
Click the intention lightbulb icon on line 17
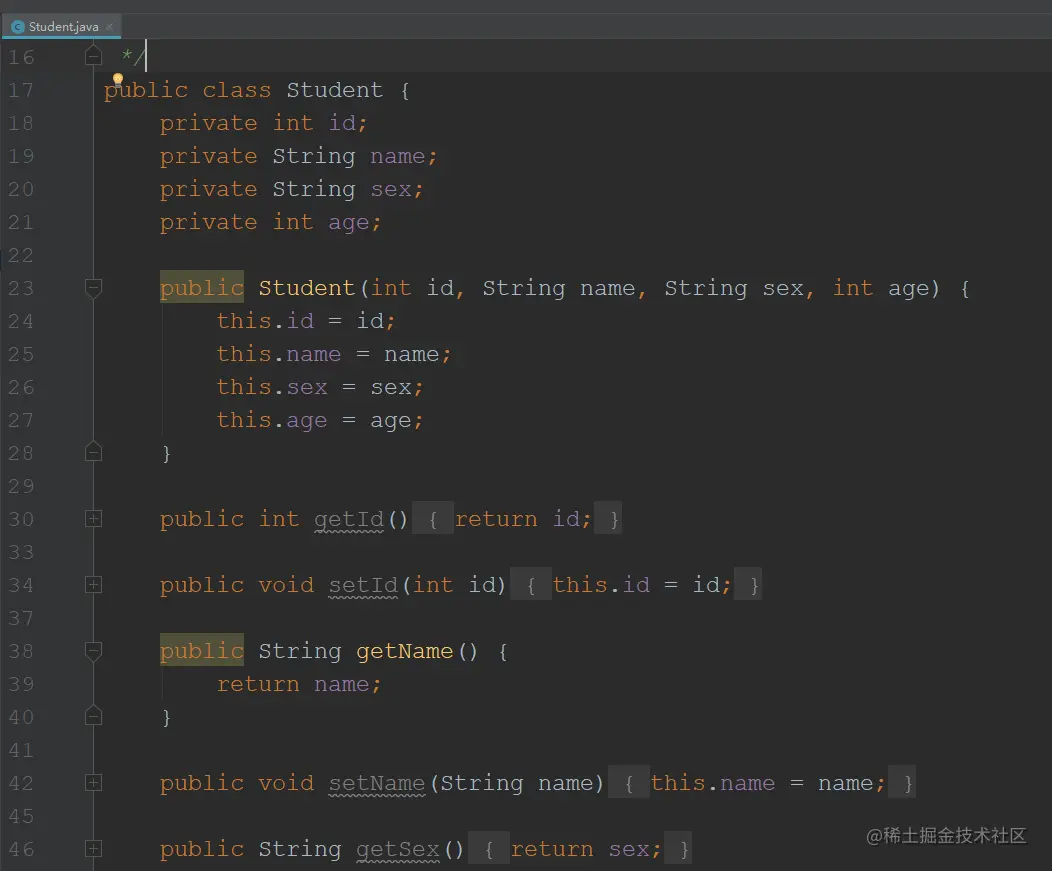tap(118, 80)
